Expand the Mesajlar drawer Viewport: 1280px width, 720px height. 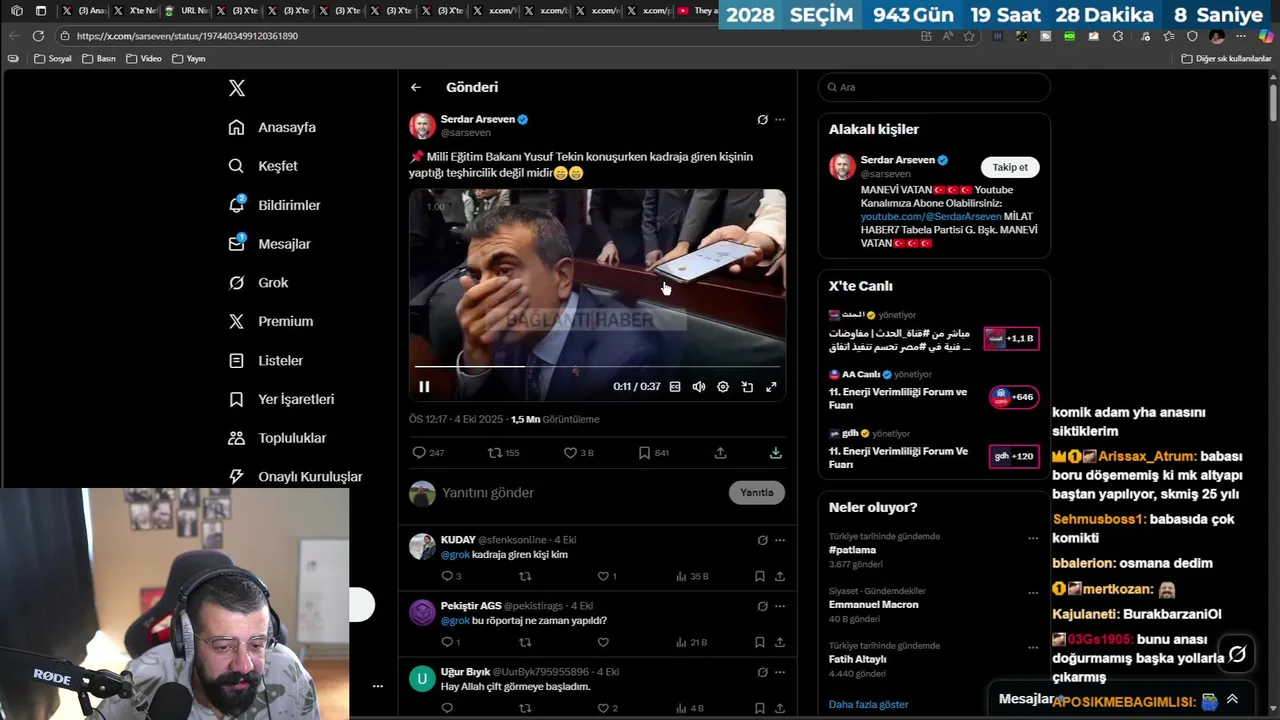[1232, 699]
